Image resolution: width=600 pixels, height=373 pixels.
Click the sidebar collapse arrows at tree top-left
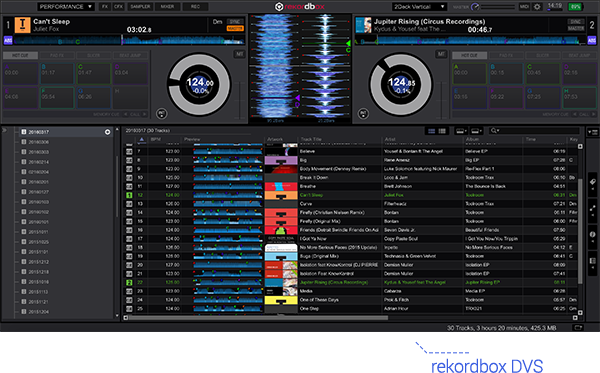(5, 130)
